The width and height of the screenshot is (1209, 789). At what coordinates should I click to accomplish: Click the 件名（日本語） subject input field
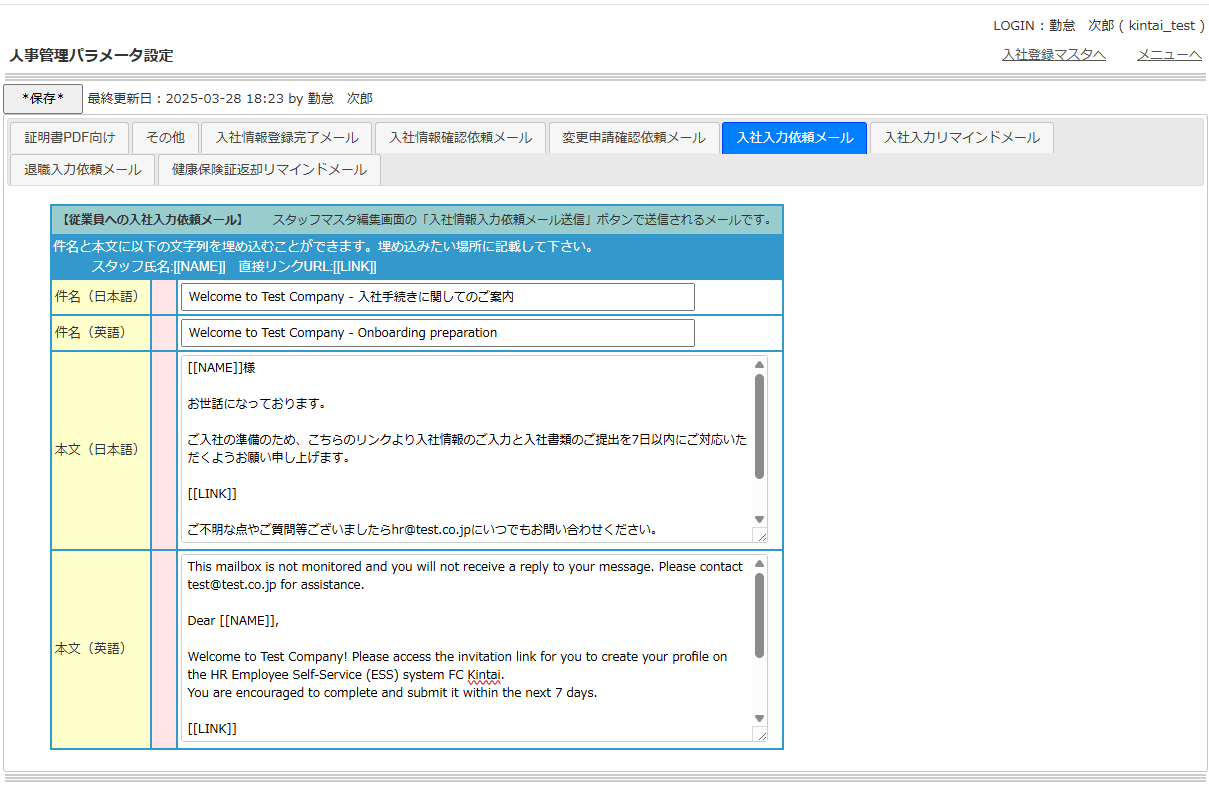click(x=437, y=297)
